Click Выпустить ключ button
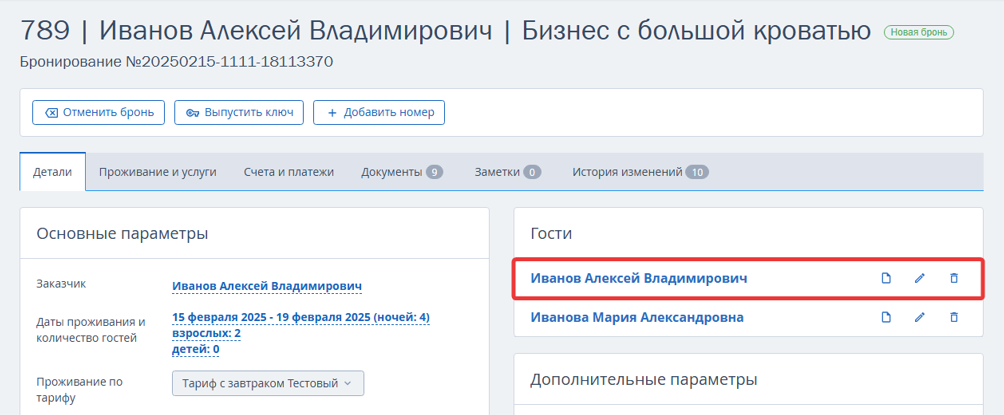1004x415 pixels. pos(239,113)
